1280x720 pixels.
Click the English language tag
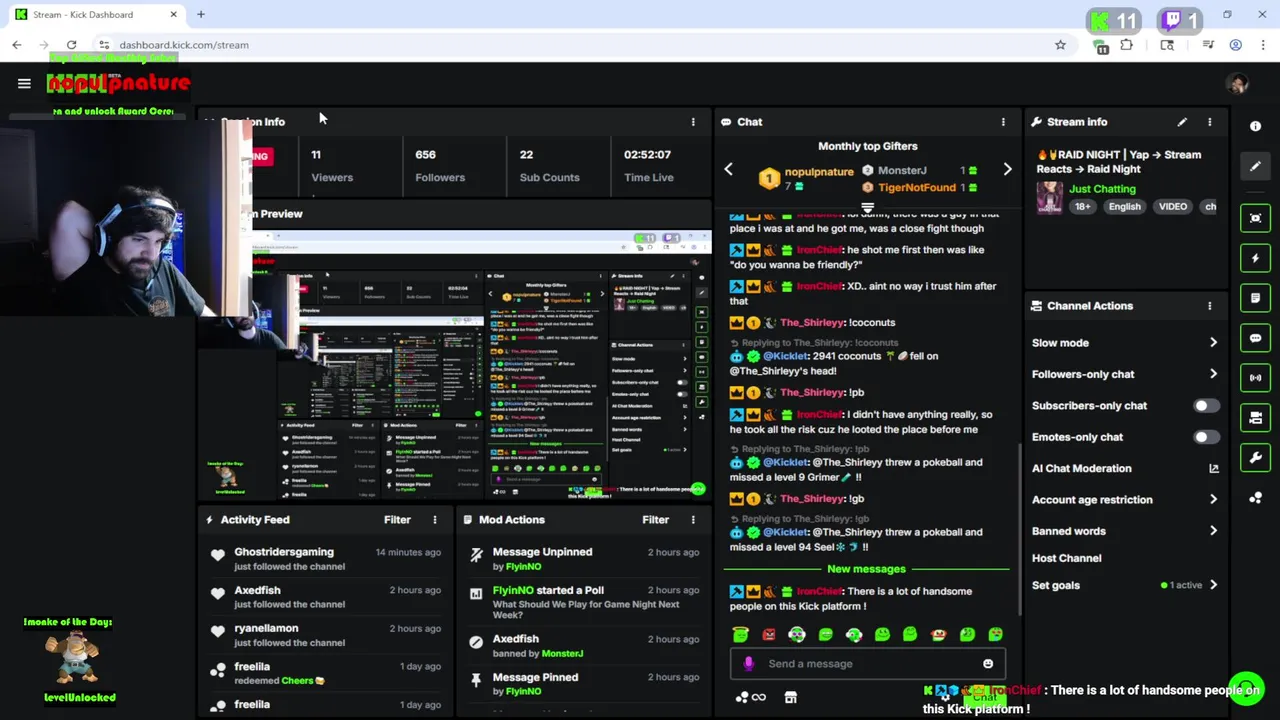click(1124, 207)
